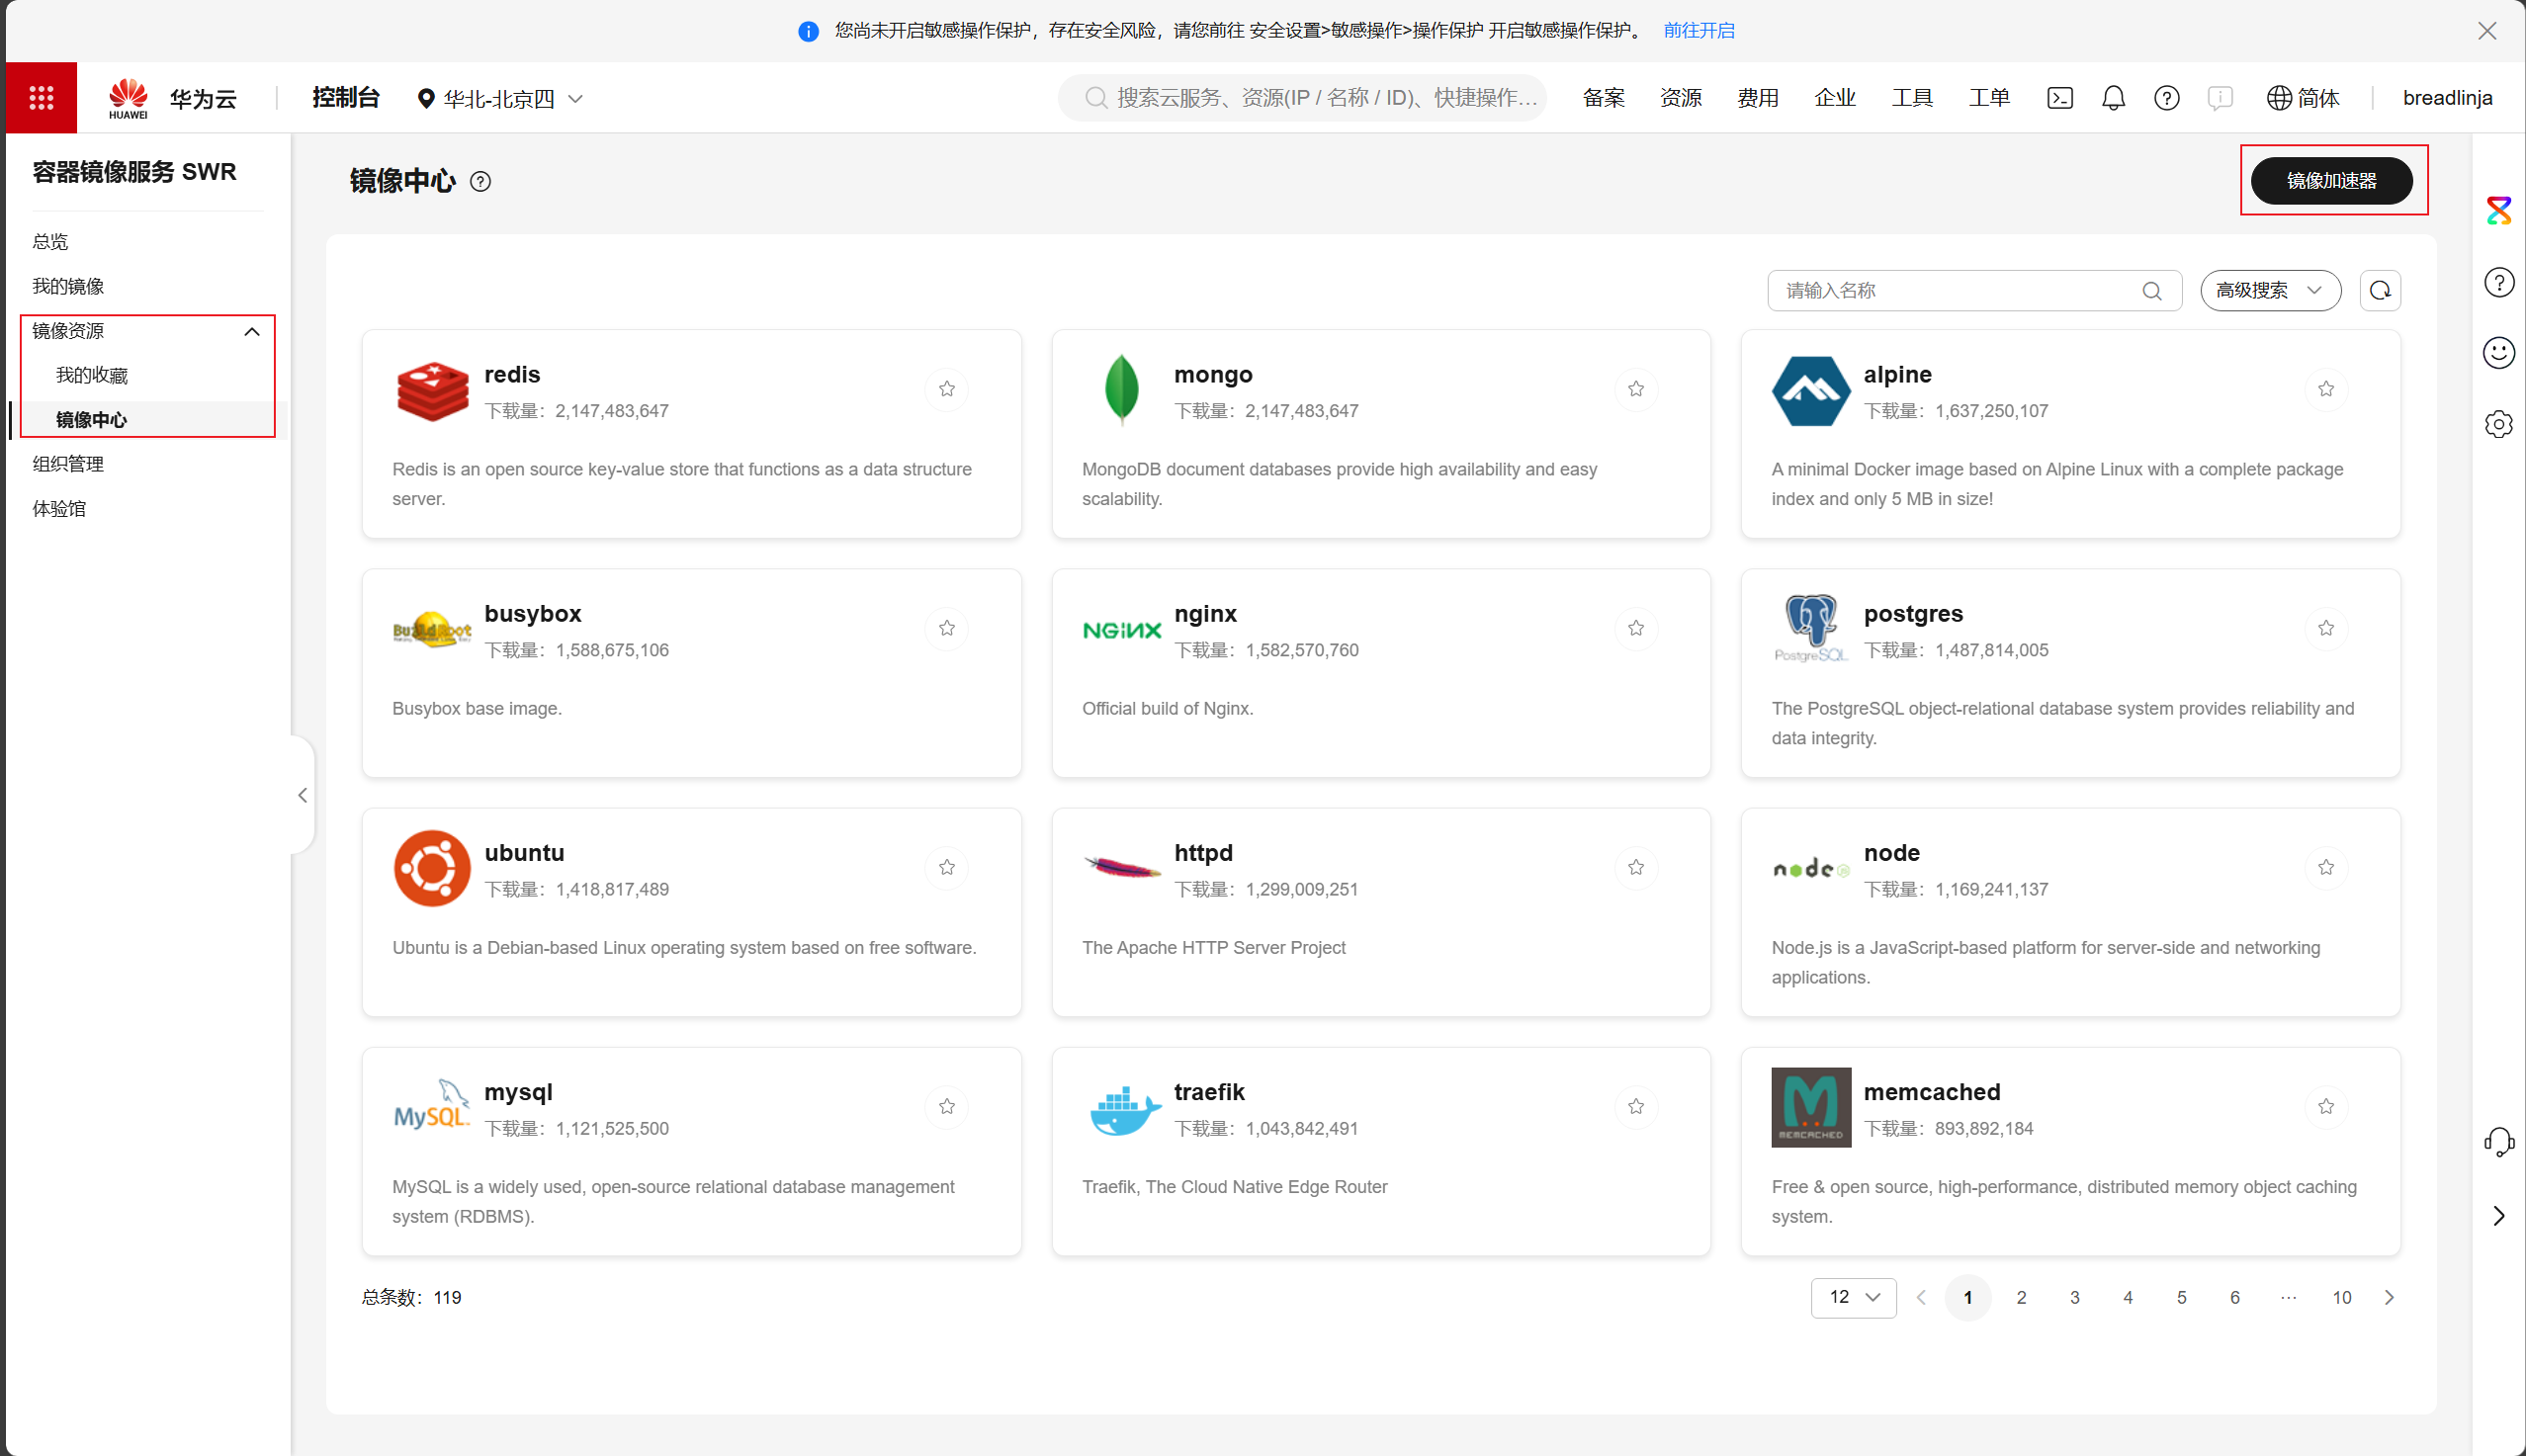Click the 前往开启 link in banner
2526x1456 pixels.
click(1699, 31)
